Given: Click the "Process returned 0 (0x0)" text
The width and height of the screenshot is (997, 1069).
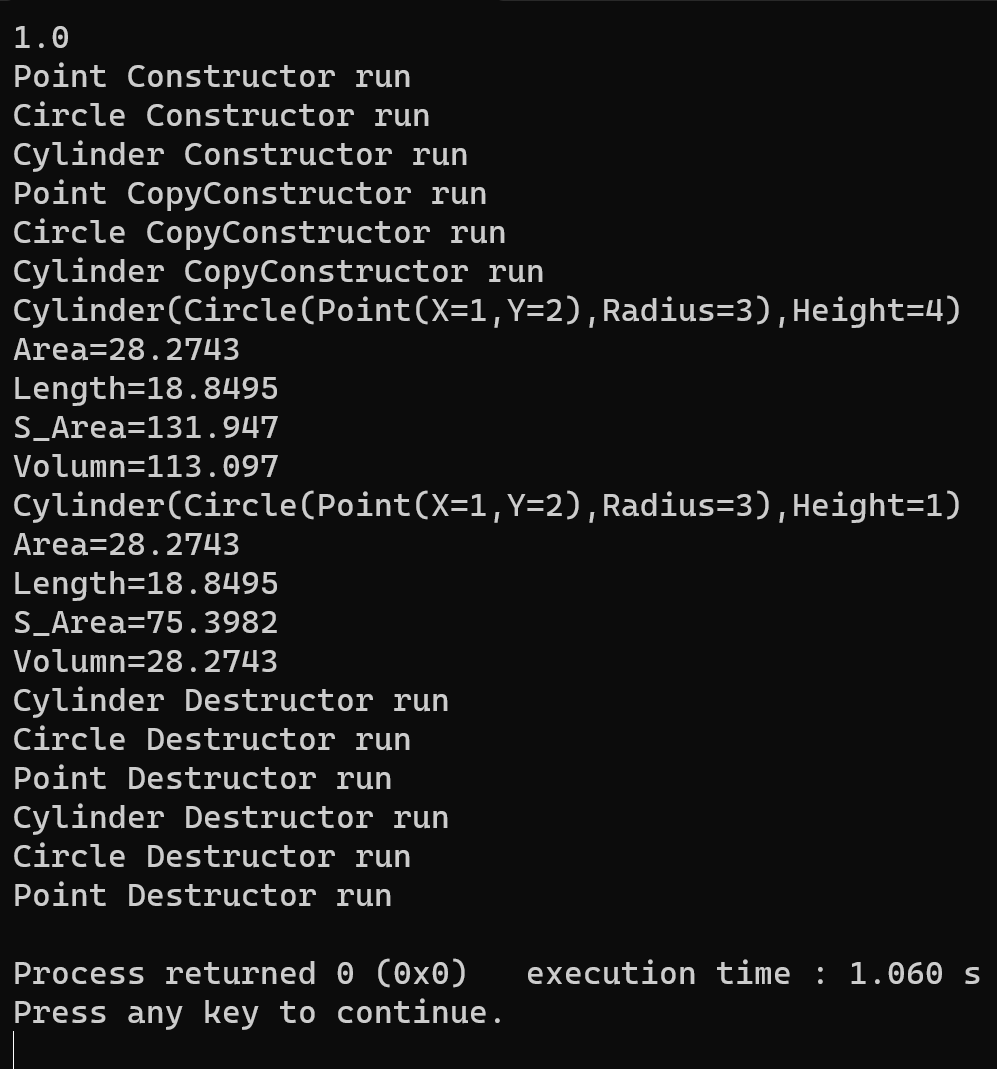Looking at the screenshot, I should [240, 974].
